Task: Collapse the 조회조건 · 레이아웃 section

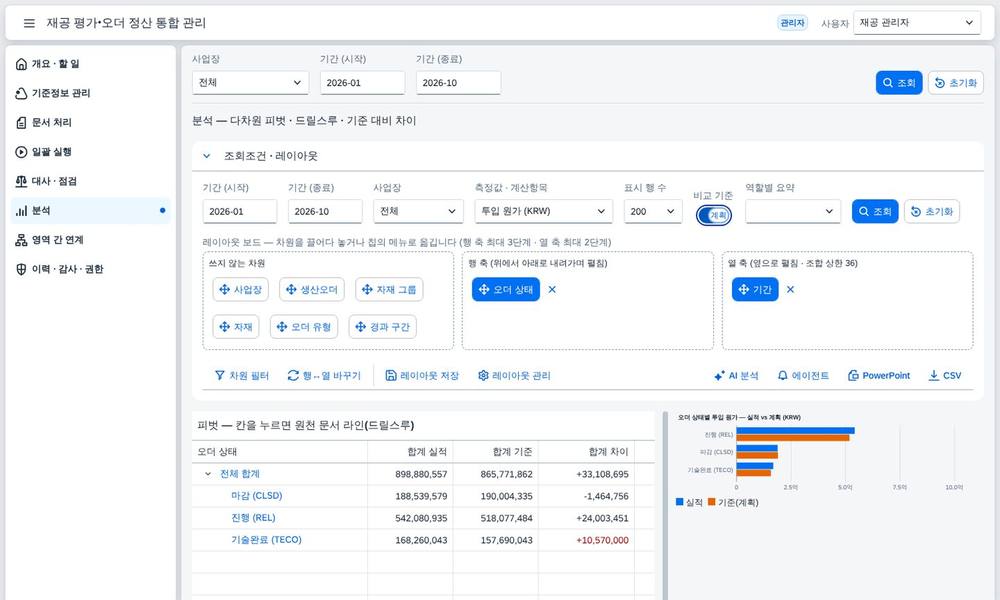Action: coord(207,156)
